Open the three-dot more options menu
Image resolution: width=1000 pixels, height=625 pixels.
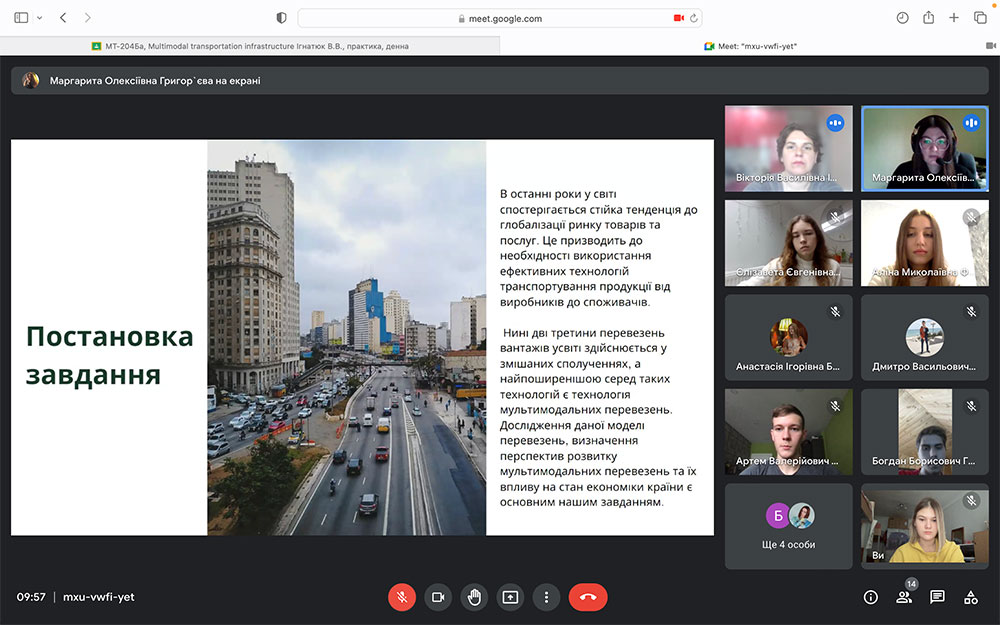tap(546, 597)
